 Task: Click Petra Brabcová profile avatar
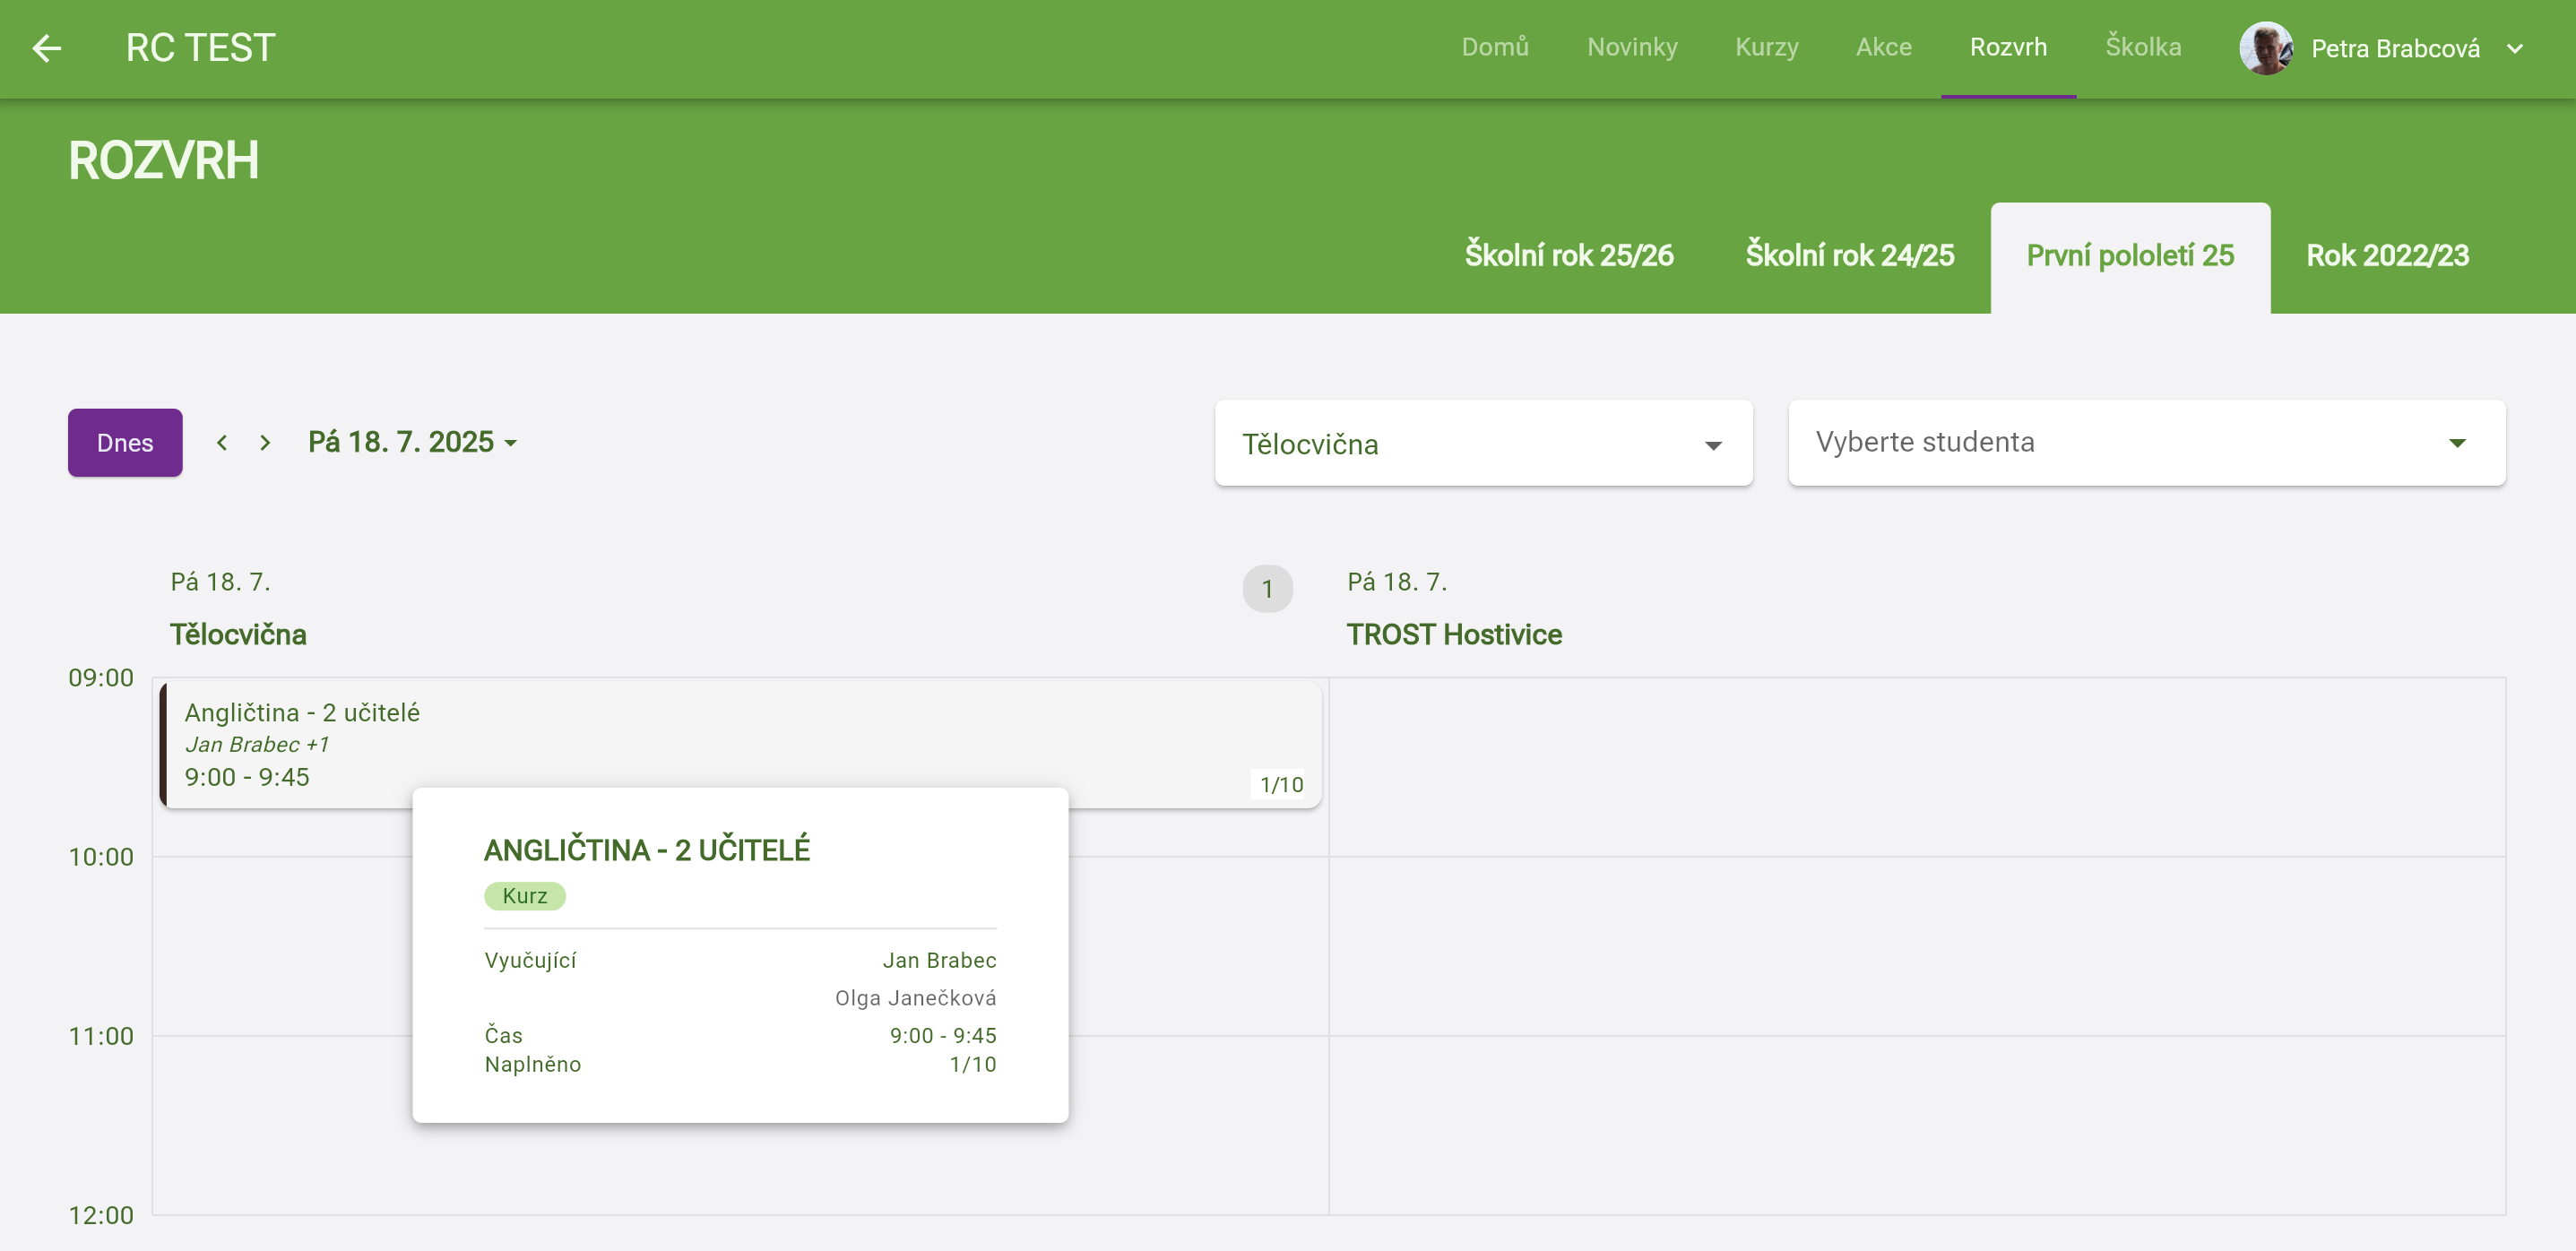pos(2265,48)
